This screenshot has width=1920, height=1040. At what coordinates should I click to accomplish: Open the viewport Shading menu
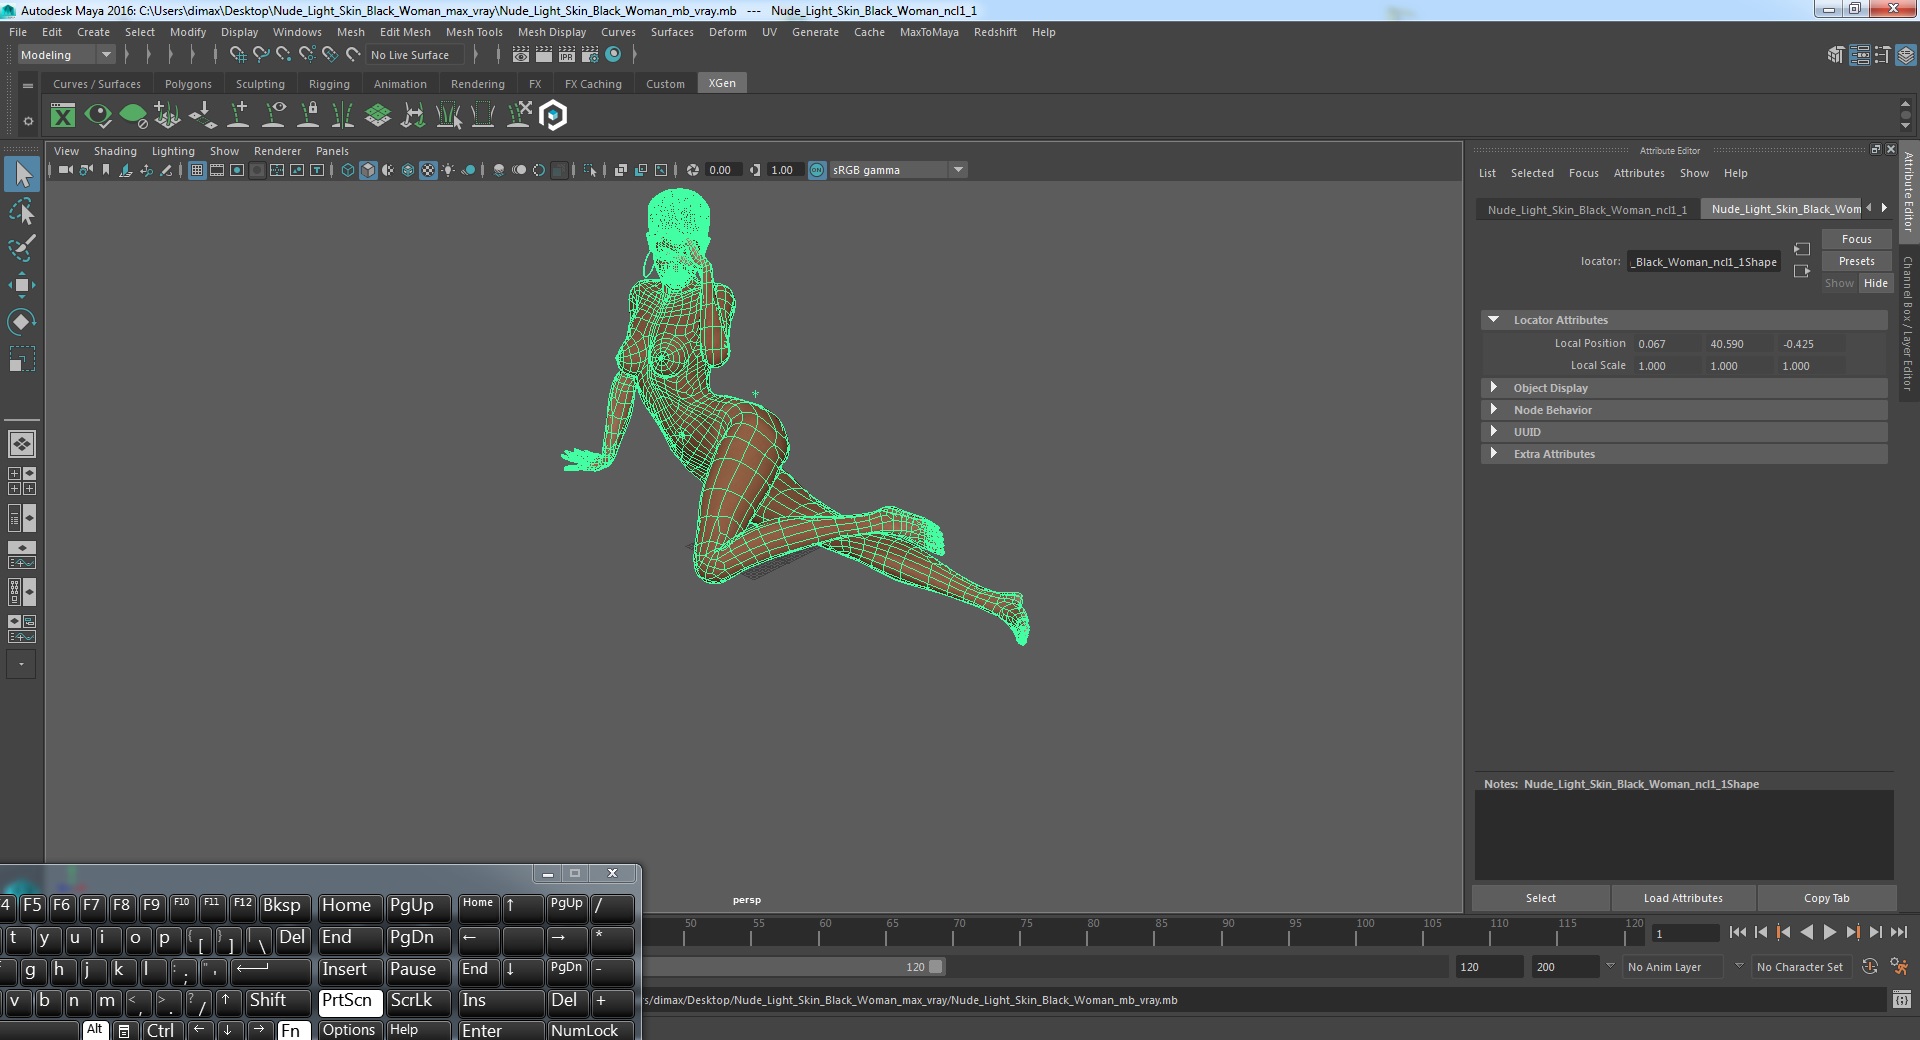point(115,151)
